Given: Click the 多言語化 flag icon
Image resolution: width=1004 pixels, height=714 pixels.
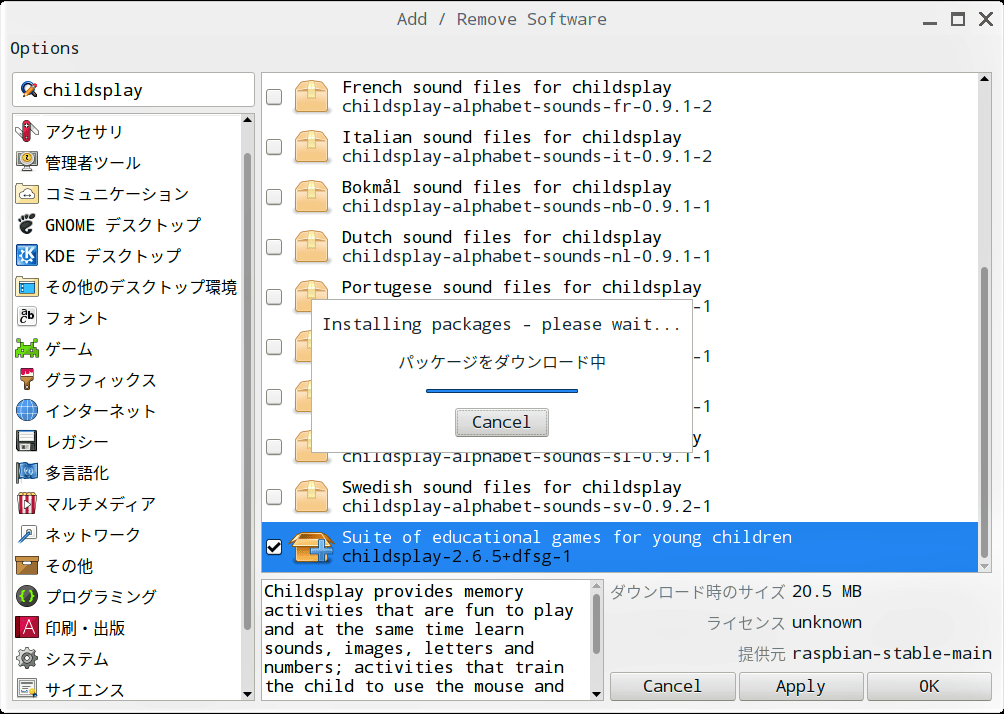Looking at the screenshot, I should (x=27, y=473).
